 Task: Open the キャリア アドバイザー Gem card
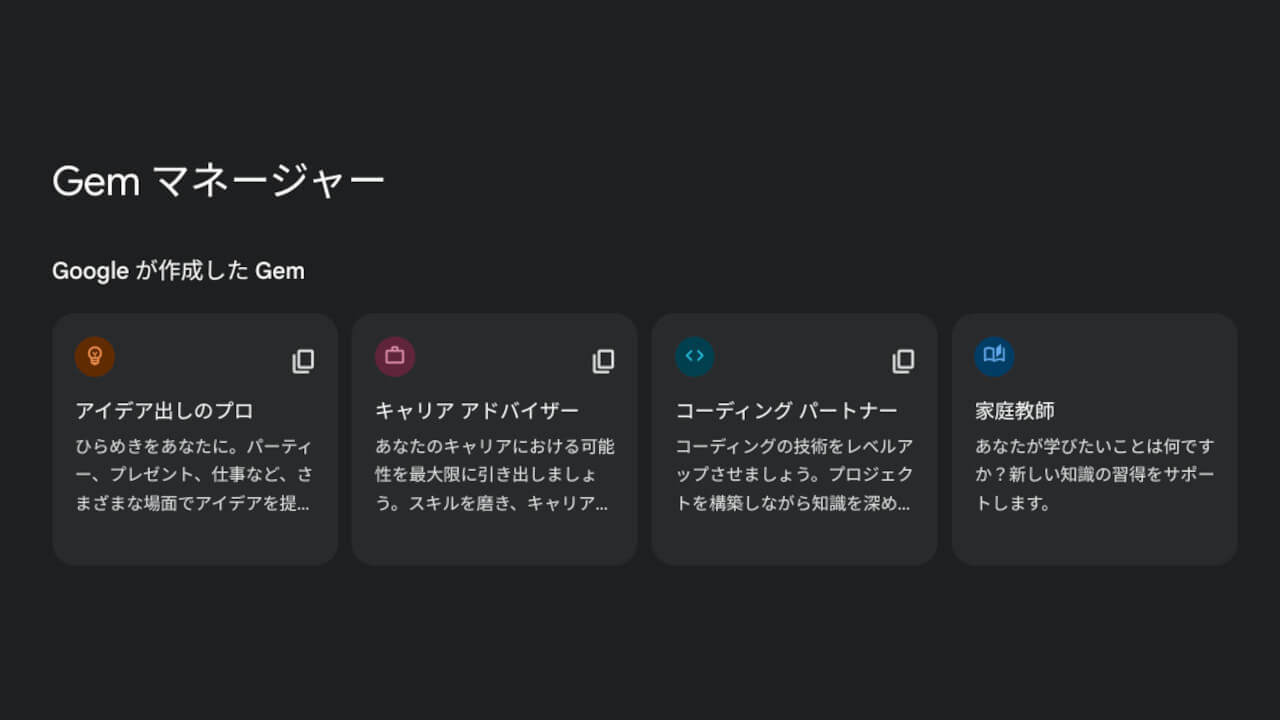494,470
